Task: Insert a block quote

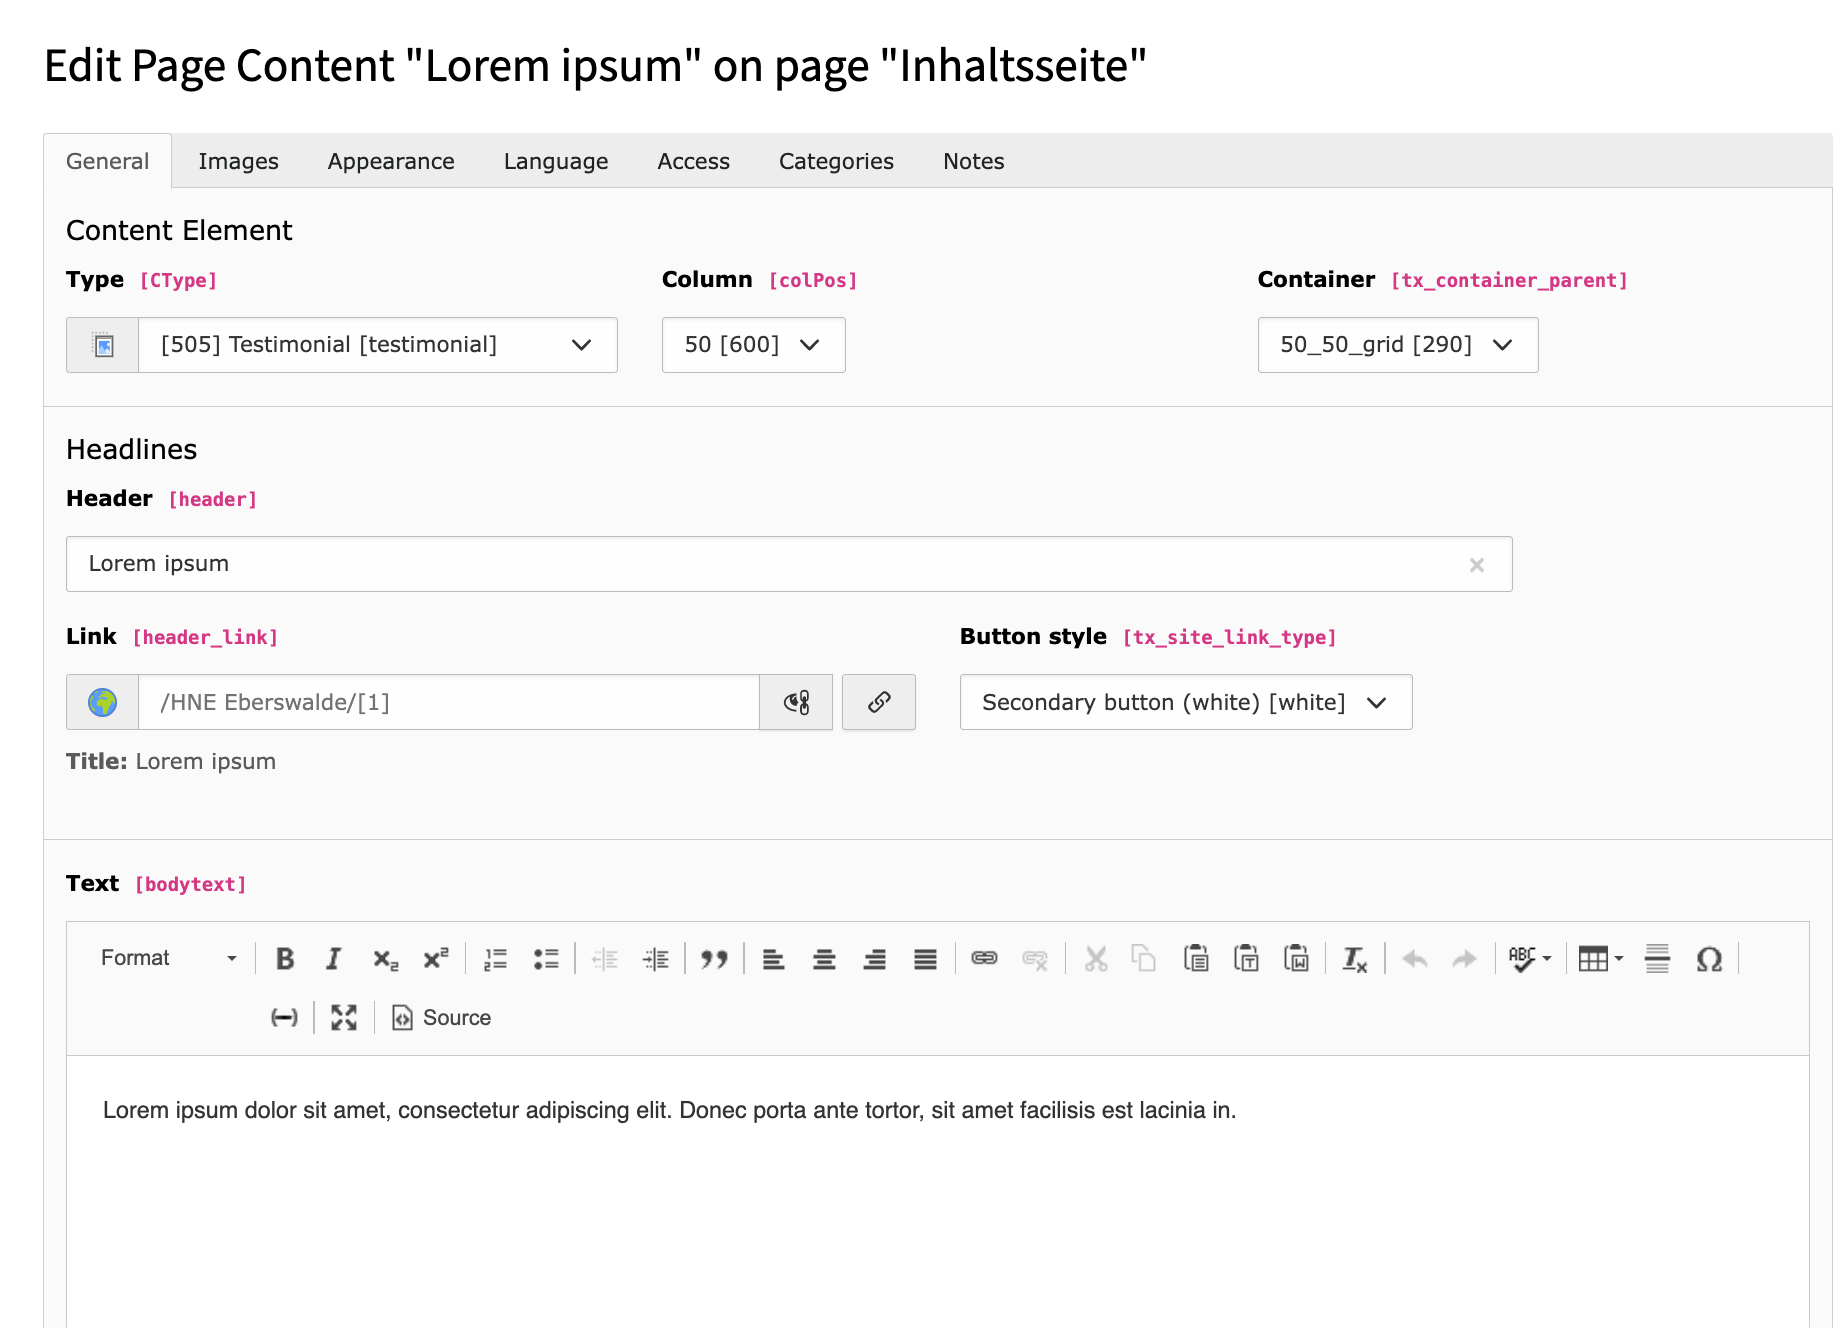Action: (x=714, y=959)
